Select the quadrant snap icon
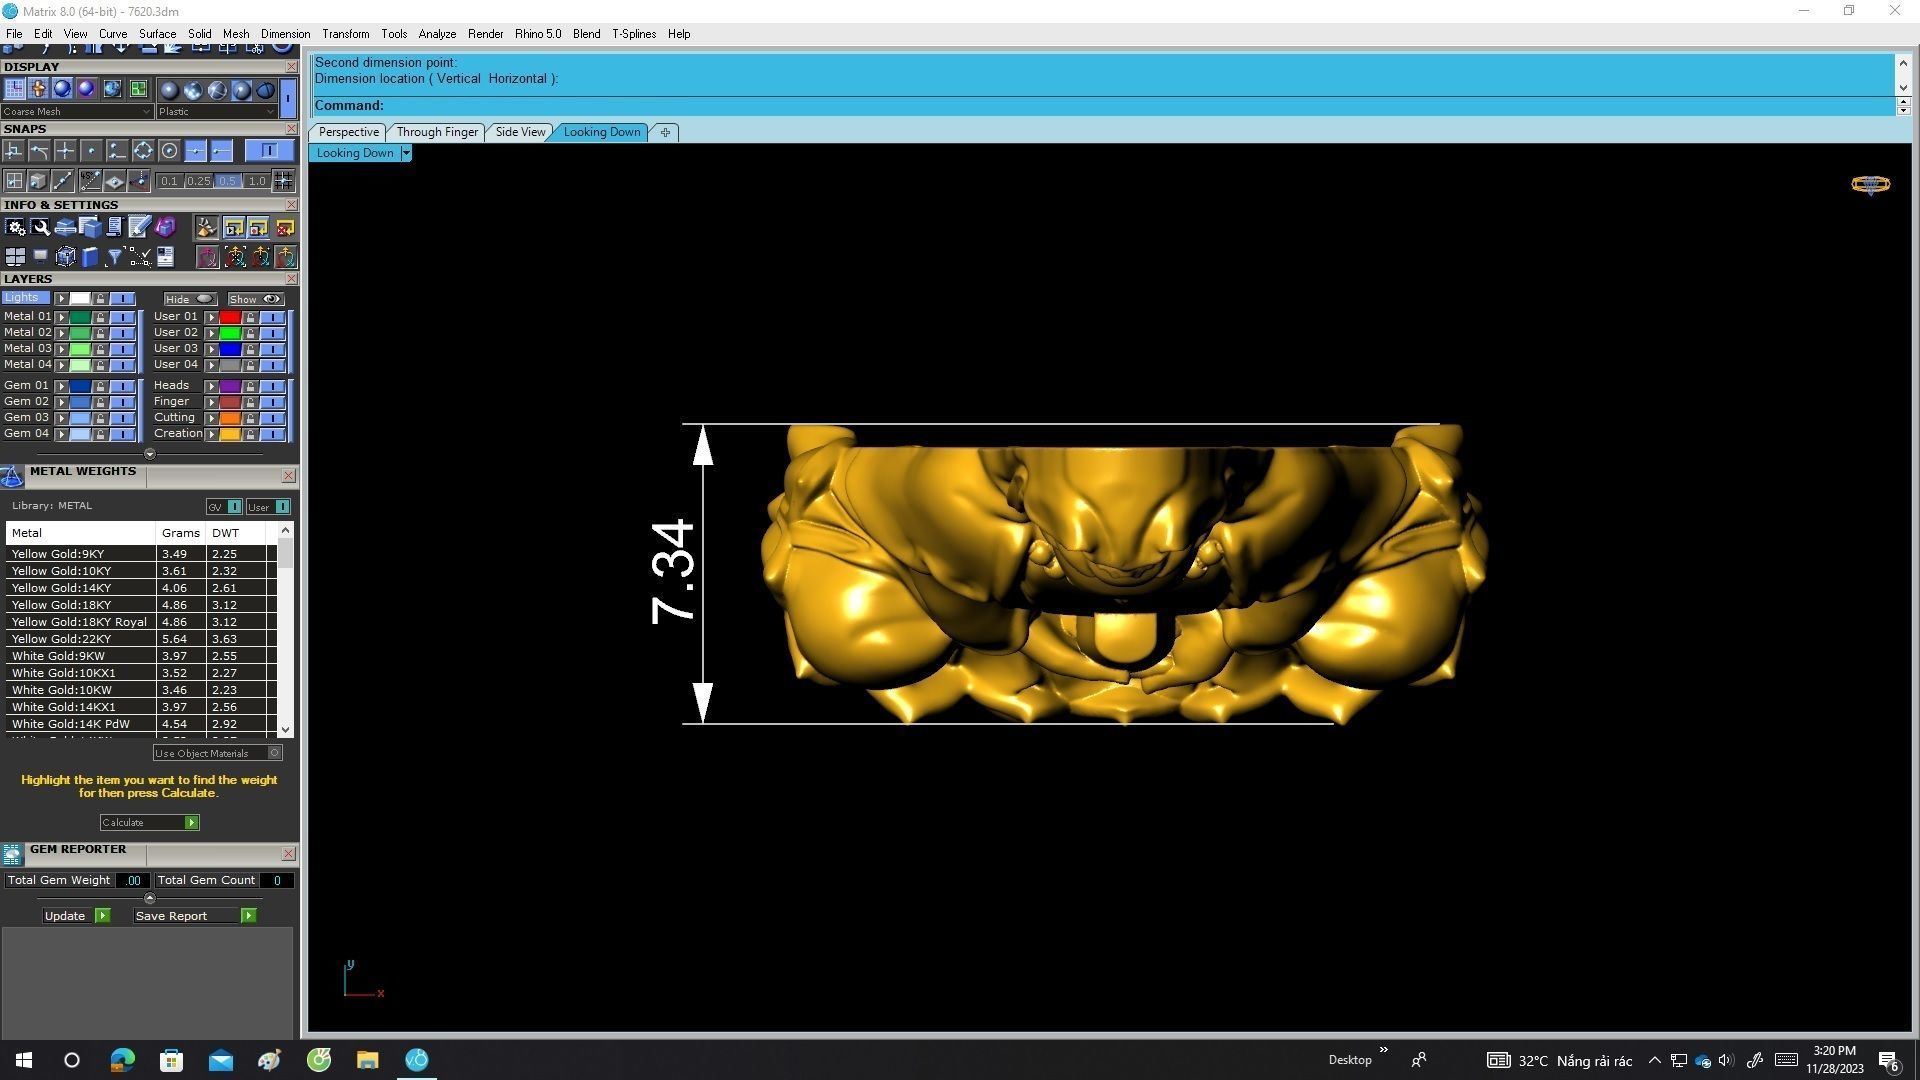1920x1080 pixels. pos(143,151)
